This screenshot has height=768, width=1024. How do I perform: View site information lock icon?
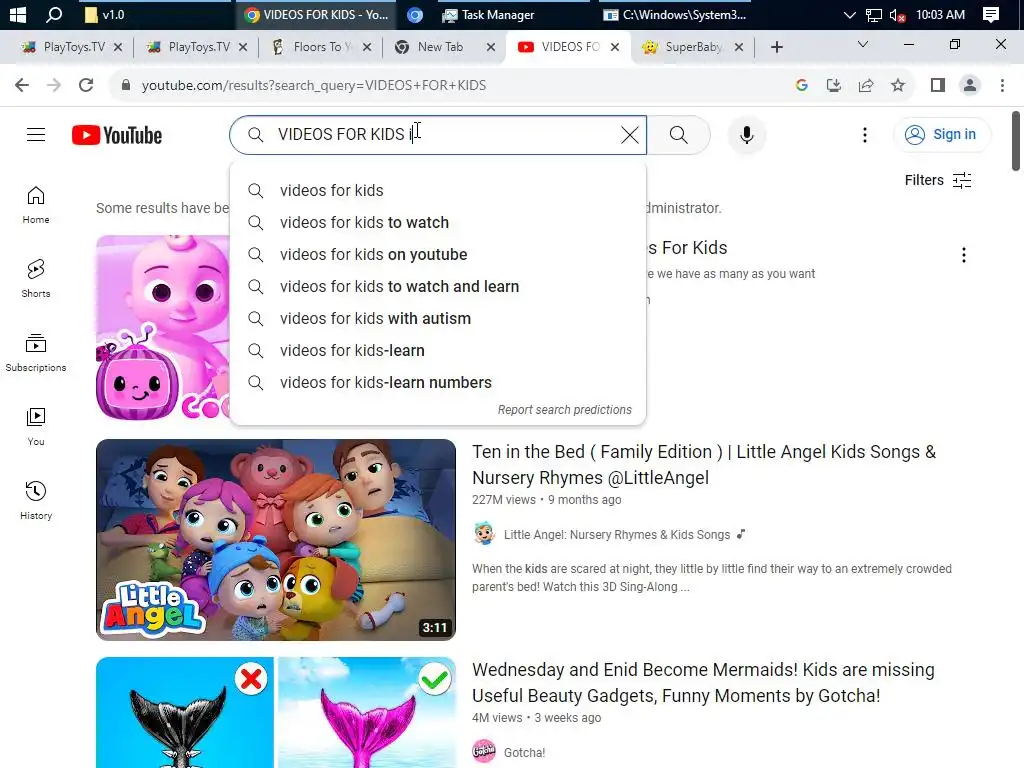125,85
